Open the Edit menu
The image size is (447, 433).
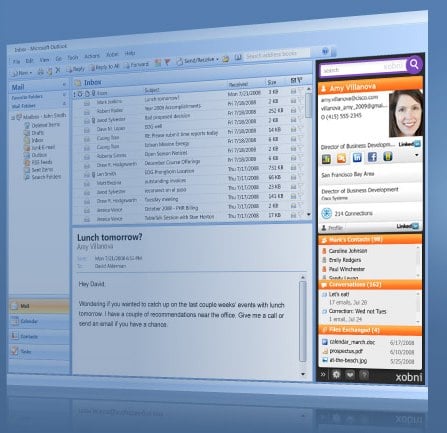pos(30,61)
